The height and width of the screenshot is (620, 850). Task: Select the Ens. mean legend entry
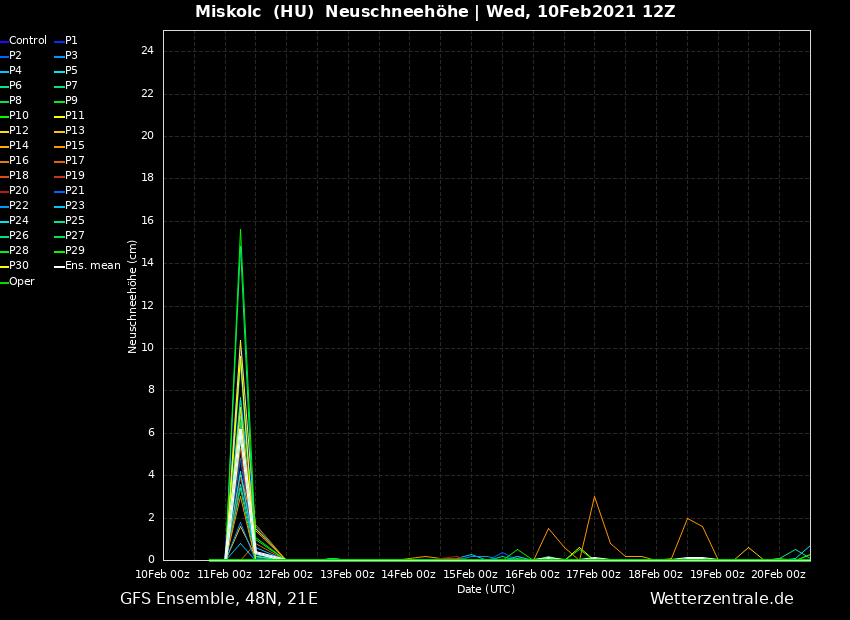tap(92, 266)
